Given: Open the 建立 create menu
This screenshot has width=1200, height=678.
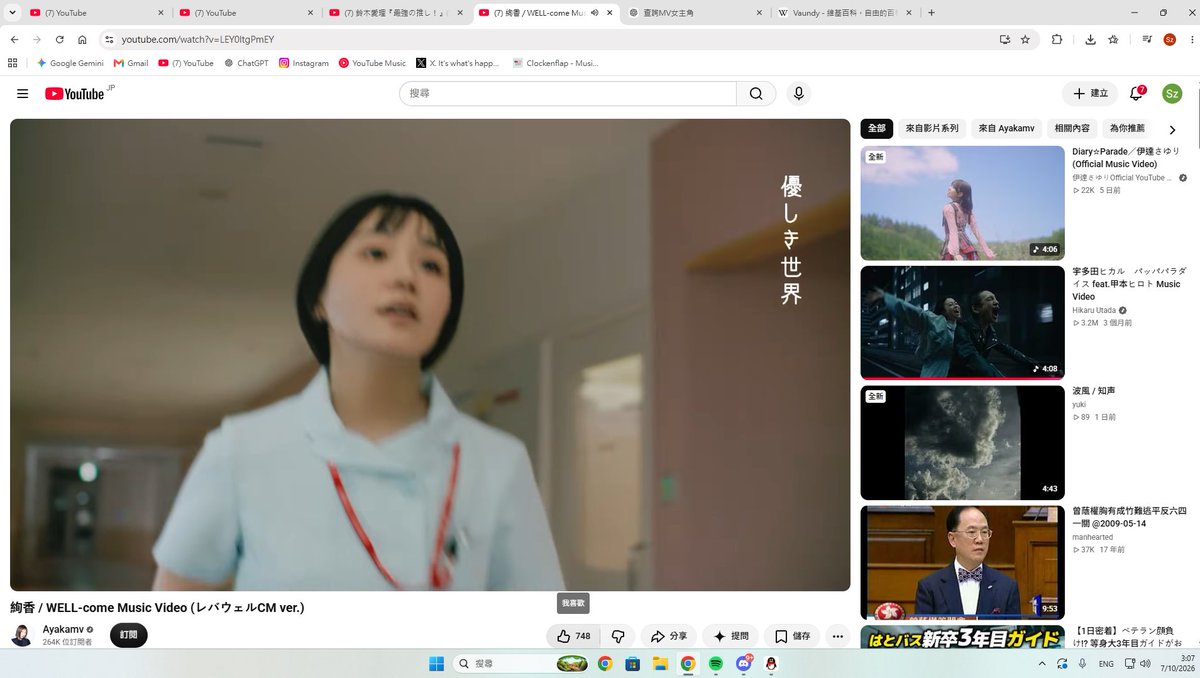Looking at the screenshot, I should click(x=1090, y=93).
